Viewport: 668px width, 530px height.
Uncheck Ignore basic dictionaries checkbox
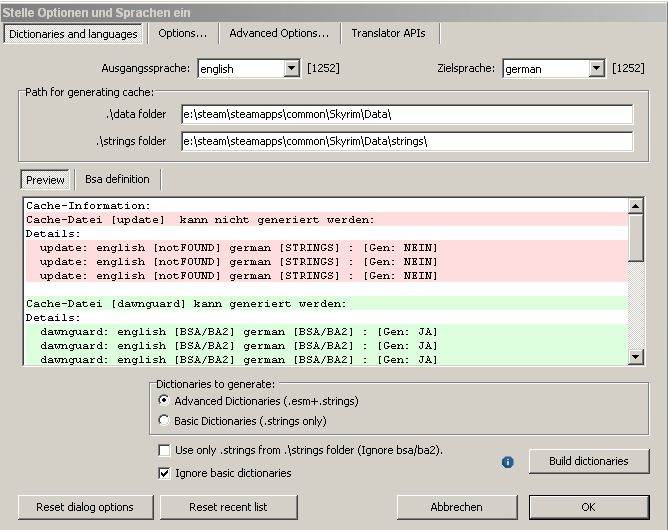tap(165, 473)
